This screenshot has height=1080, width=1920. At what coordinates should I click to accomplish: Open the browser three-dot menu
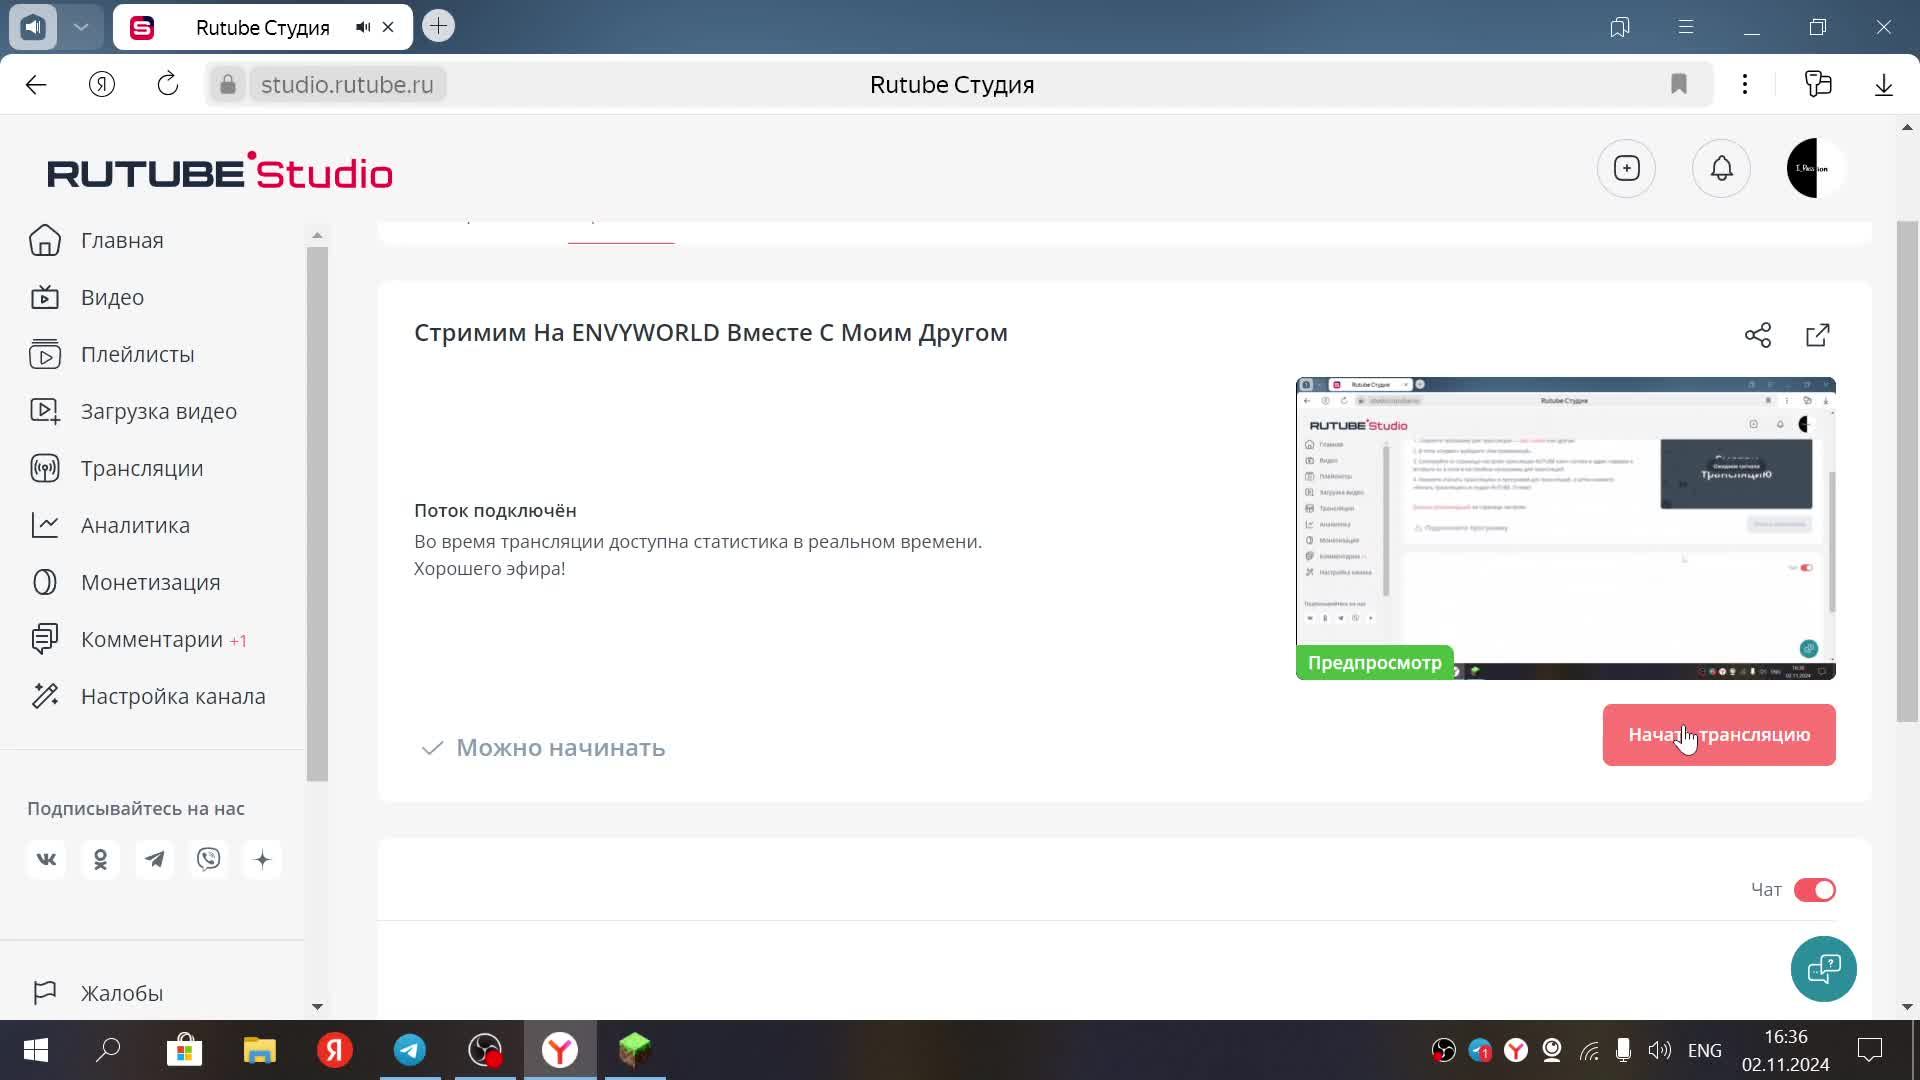point(1745,85)
